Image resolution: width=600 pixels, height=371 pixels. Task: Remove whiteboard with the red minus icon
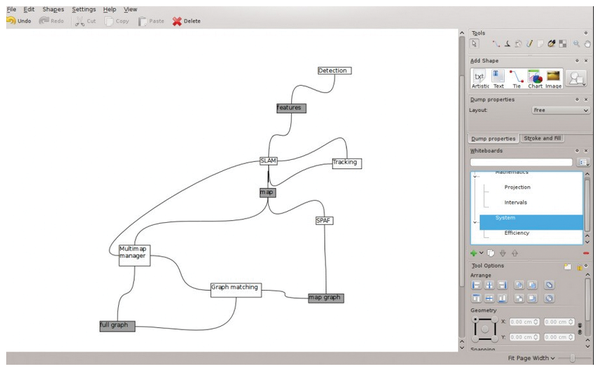click(x=586, y=253)
